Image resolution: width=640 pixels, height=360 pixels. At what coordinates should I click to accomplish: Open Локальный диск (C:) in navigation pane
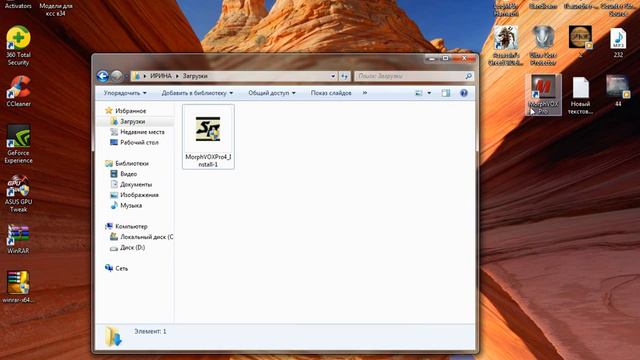(141, 237)
